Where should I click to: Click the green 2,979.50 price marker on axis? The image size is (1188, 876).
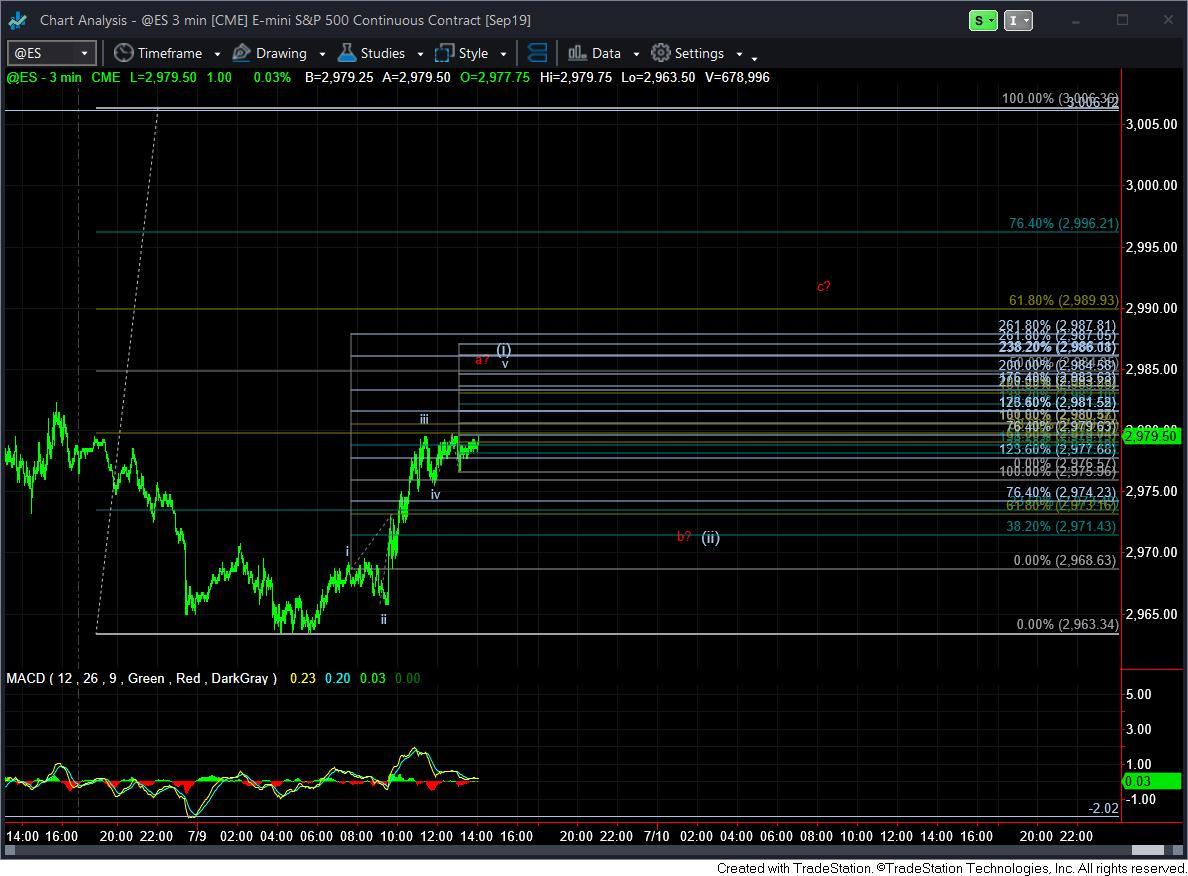[x=1151, y=435]
